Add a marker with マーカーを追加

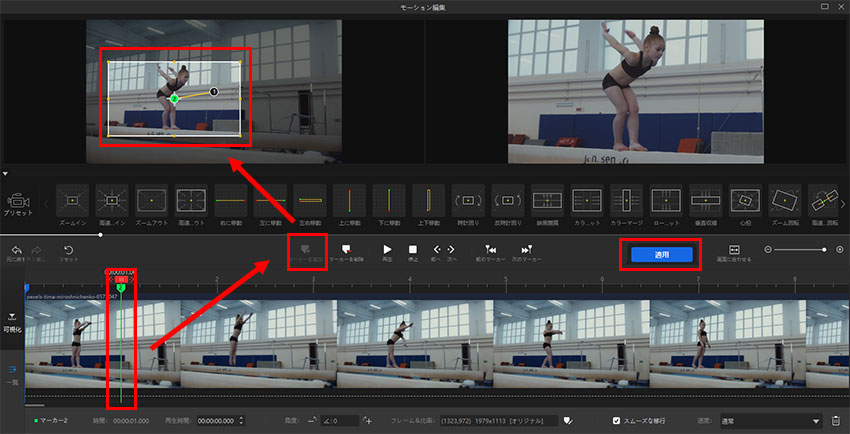point(305,250)
